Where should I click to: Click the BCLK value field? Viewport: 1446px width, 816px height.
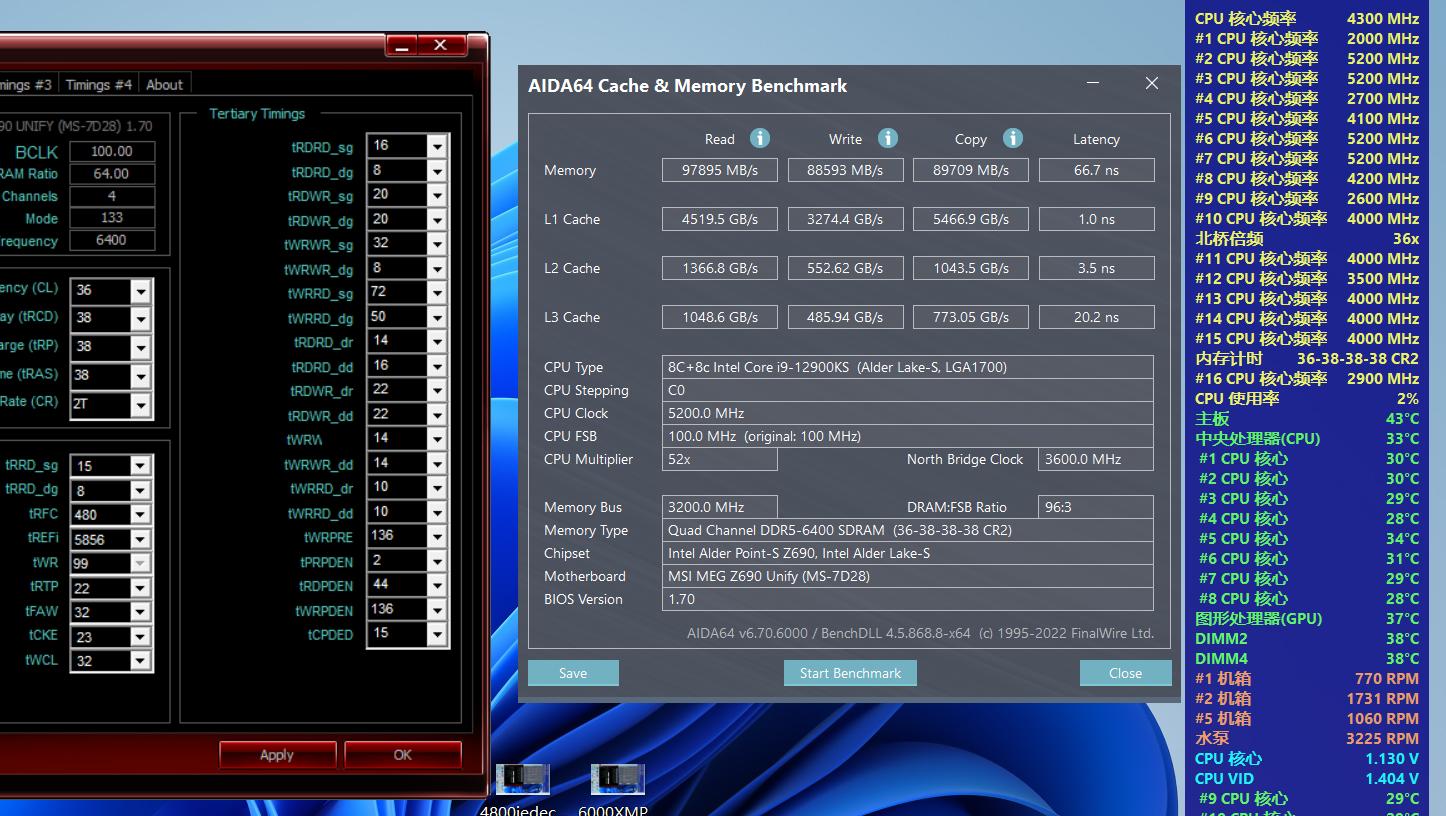click(x=111, y=152)
